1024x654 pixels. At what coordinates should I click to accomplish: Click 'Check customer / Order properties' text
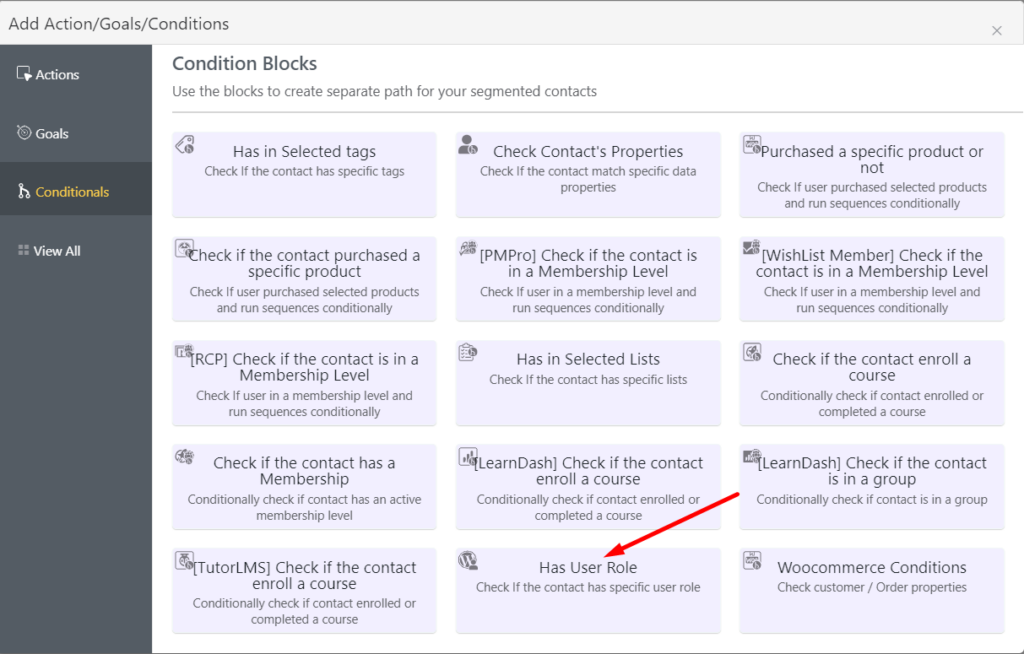point(872,587)
